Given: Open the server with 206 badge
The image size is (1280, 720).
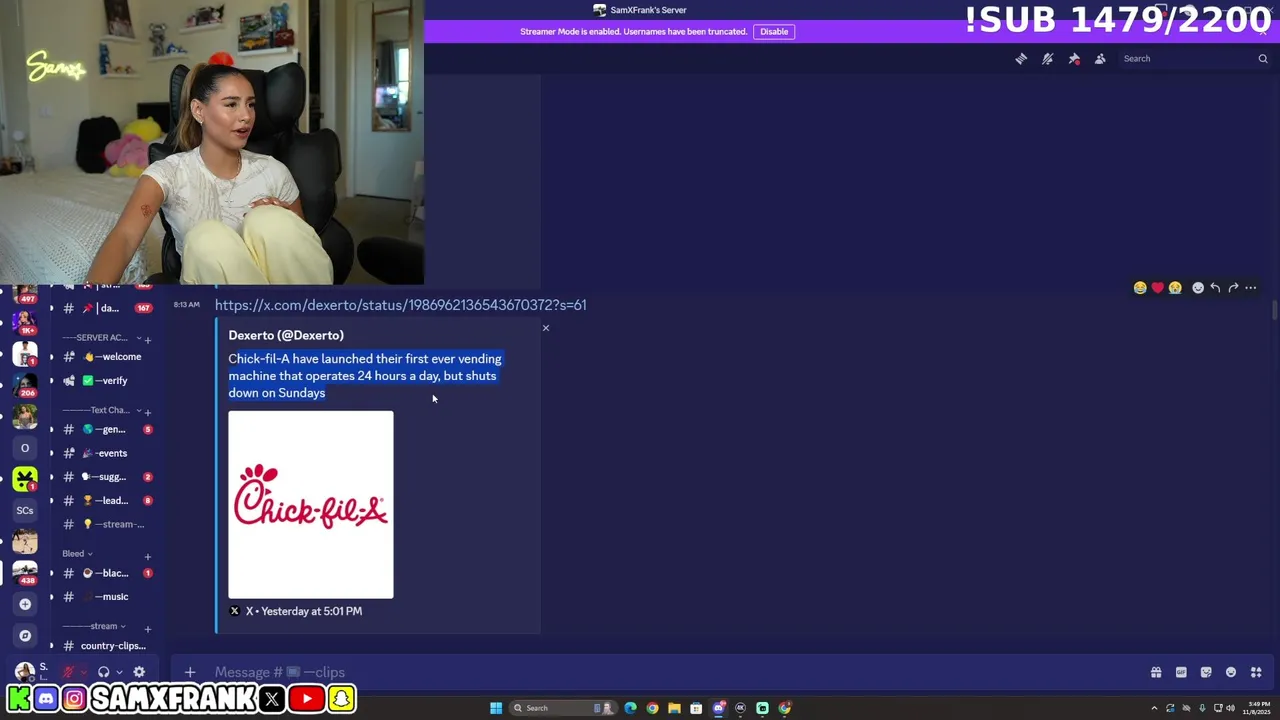Looking at the screenshot, I should [x=25, y=384].
